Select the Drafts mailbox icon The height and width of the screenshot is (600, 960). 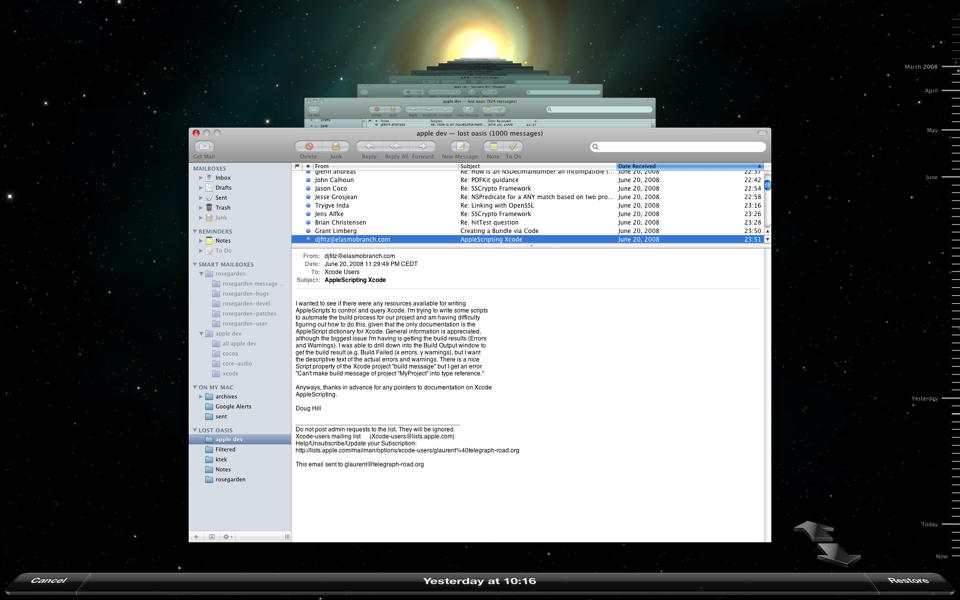pyautogui.click(x=209, y=187)
